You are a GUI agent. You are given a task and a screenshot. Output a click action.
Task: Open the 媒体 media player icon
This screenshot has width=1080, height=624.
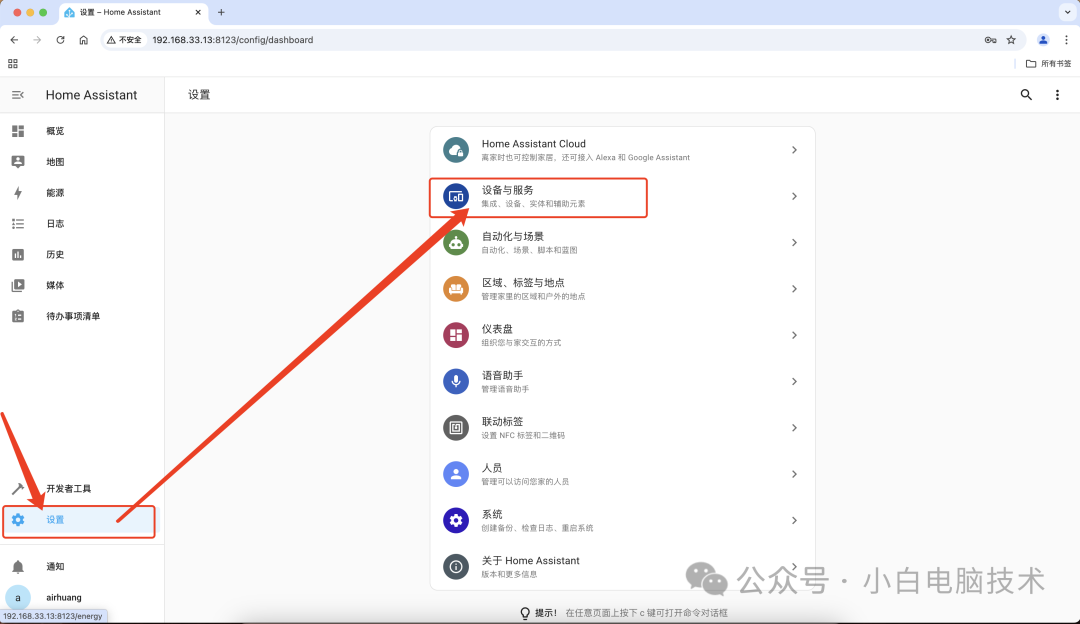point(18,285)
